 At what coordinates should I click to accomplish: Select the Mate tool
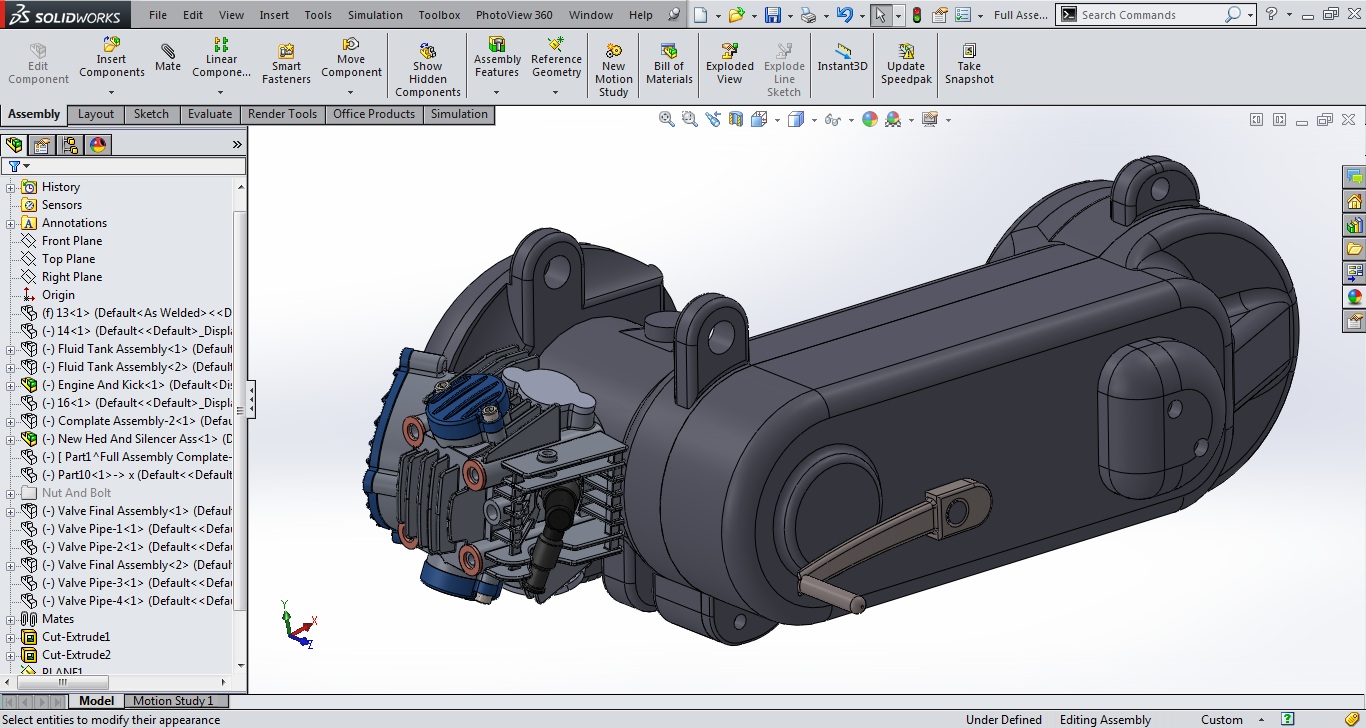tap(168, 58)
